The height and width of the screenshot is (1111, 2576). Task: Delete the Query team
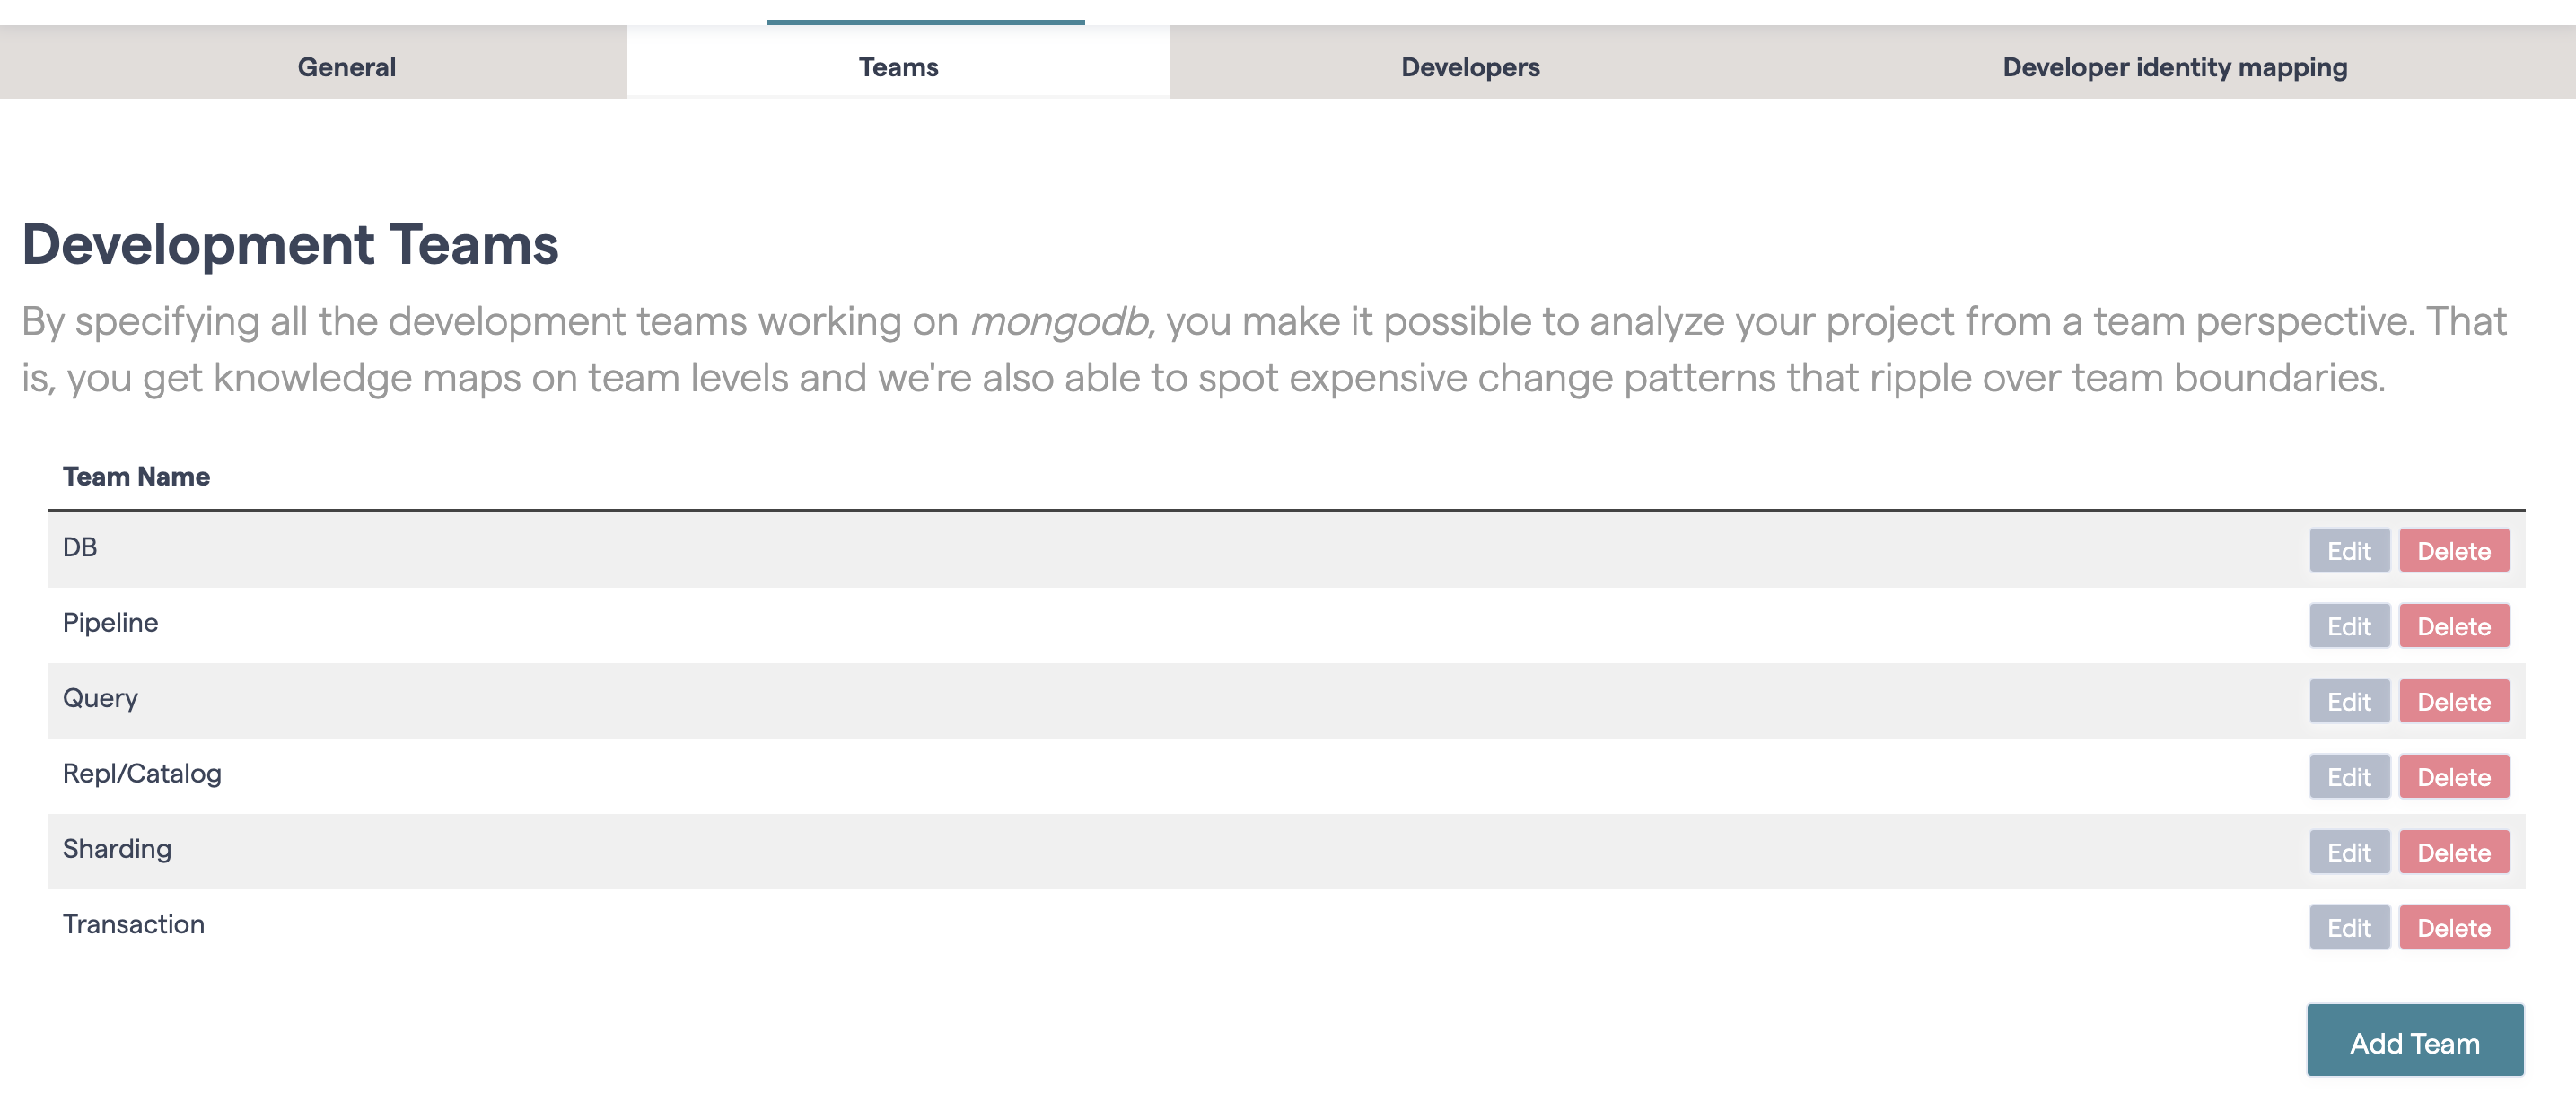(x=2455, y=701)
